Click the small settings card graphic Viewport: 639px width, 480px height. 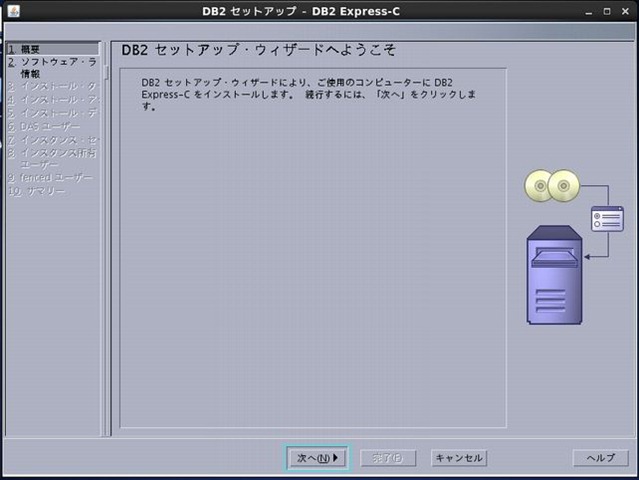pos(607,219)
